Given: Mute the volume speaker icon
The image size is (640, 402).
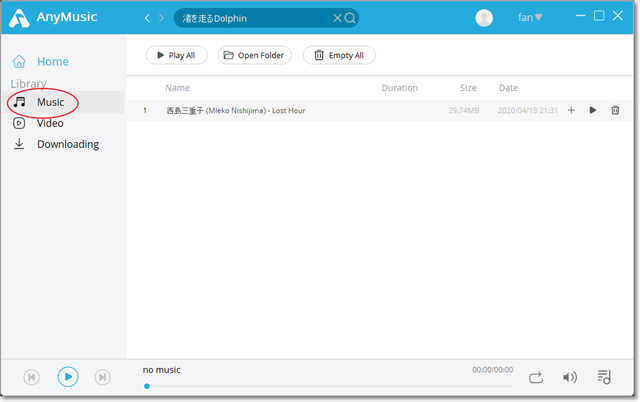Looking at the screenshot, I should click(x=570, y=377).
